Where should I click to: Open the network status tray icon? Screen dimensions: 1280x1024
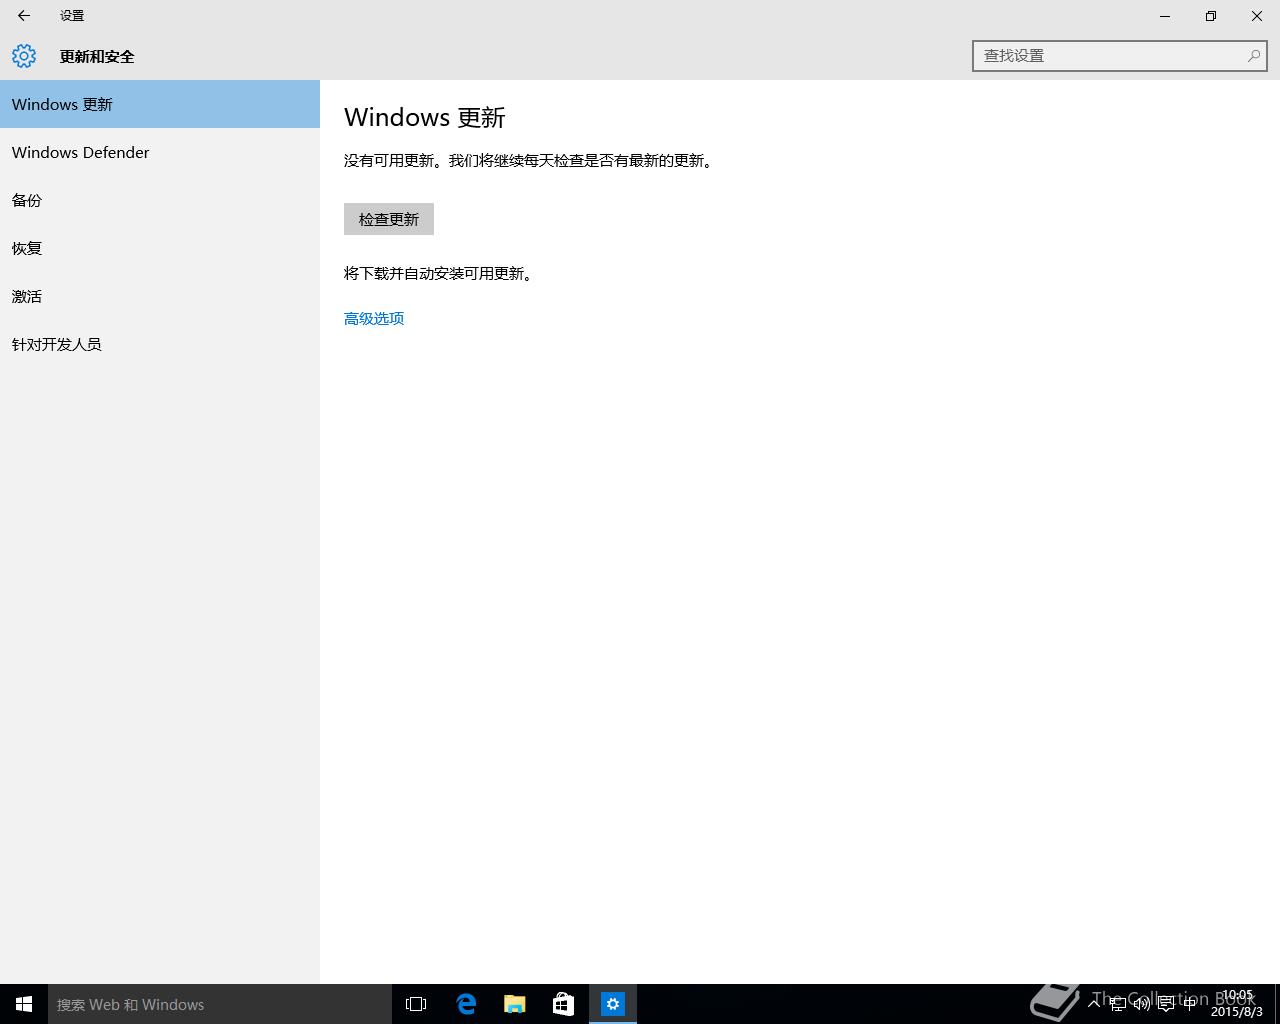[x=1118, y=1004]
